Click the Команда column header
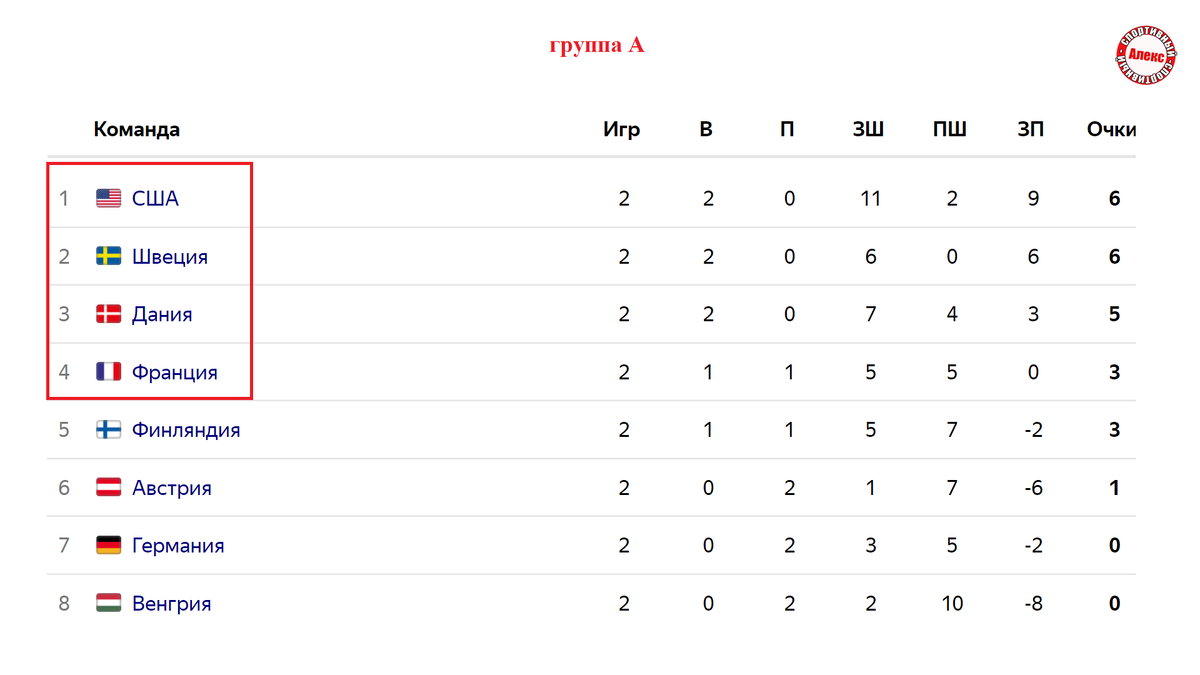The height and width of the screenshot is (675, 1200). tap(137, 130)
